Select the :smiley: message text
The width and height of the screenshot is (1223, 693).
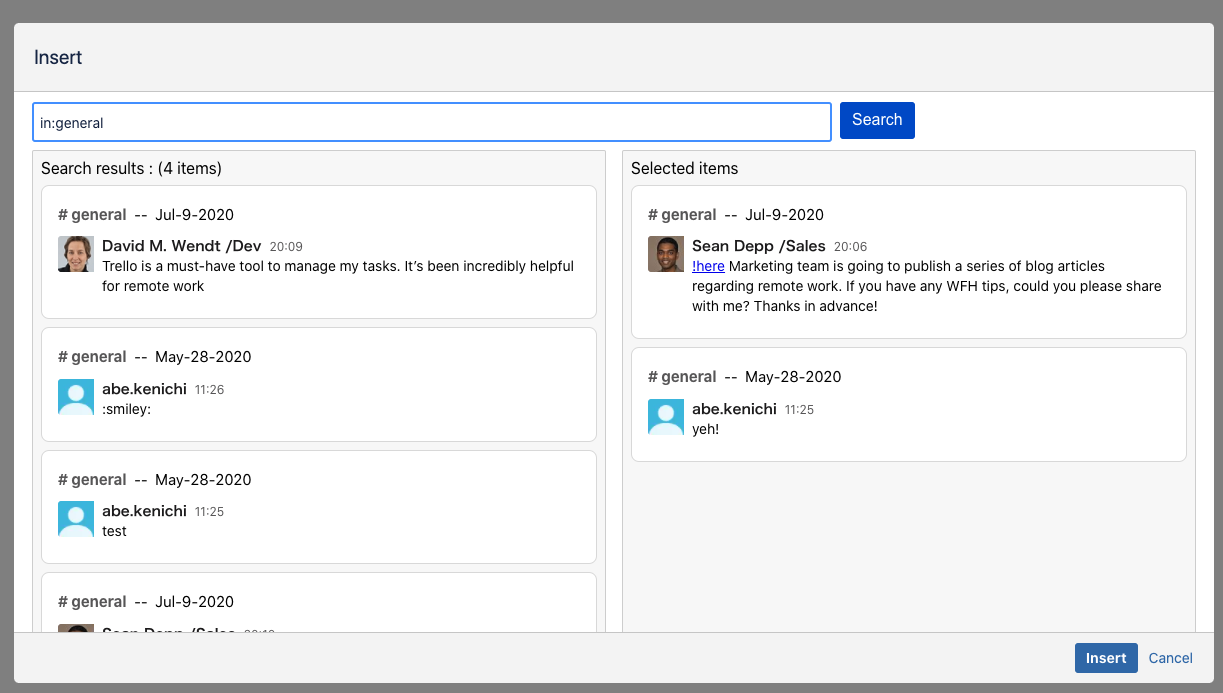tap(126, 409)
